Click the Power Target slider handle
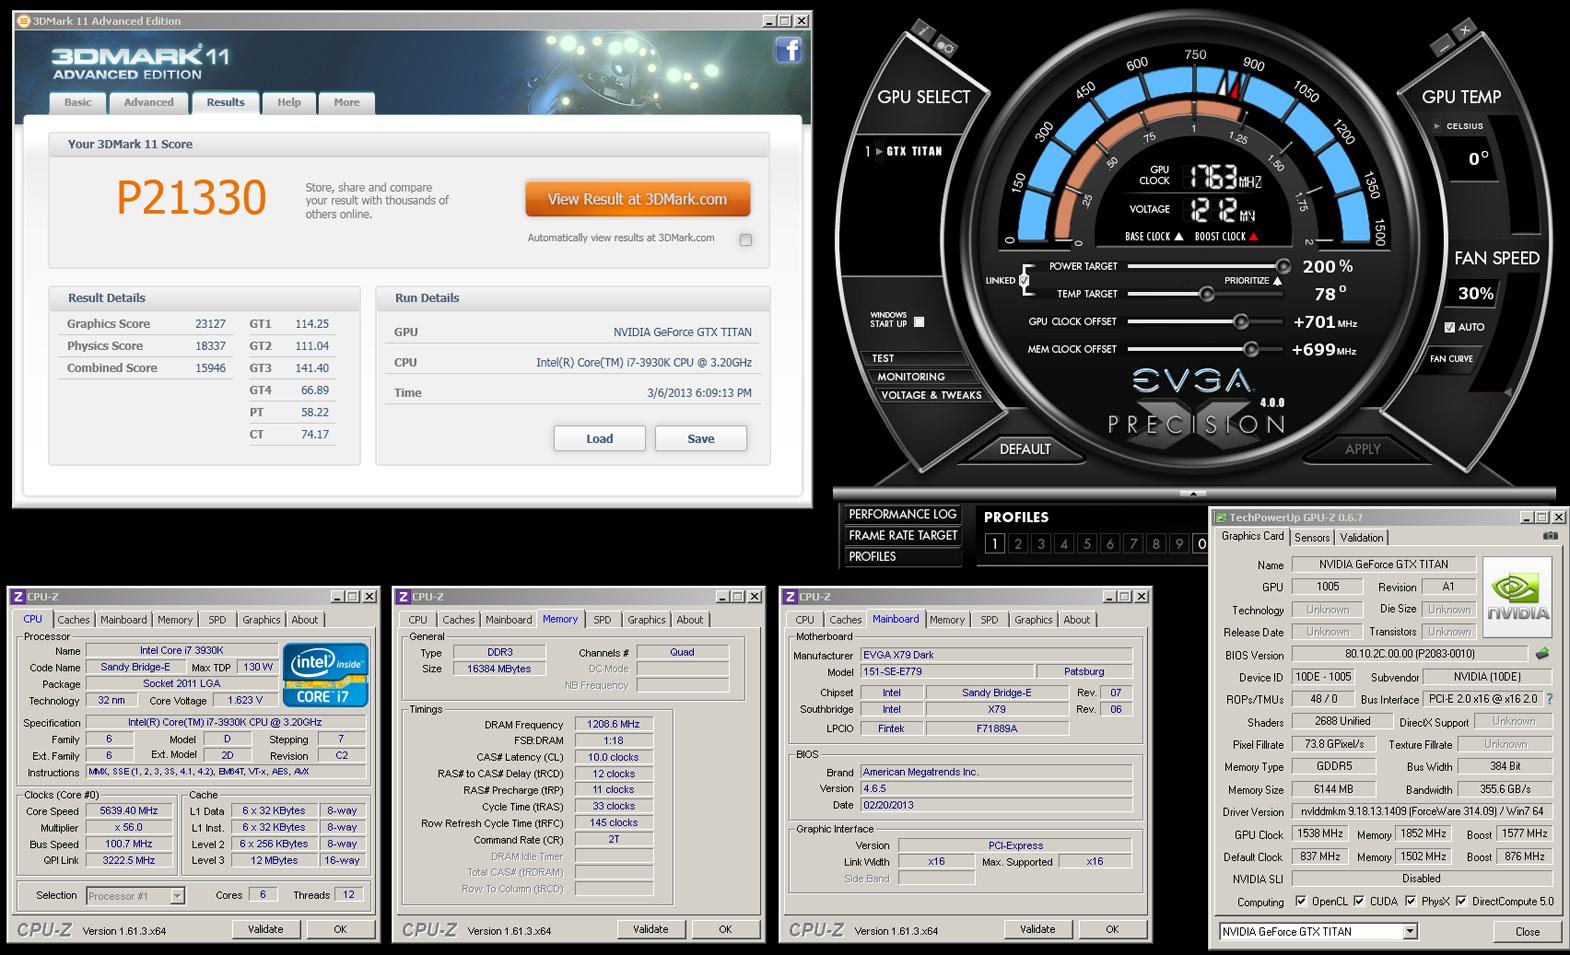Viewport: 1570px width, 955px height. click(1283, 266)
